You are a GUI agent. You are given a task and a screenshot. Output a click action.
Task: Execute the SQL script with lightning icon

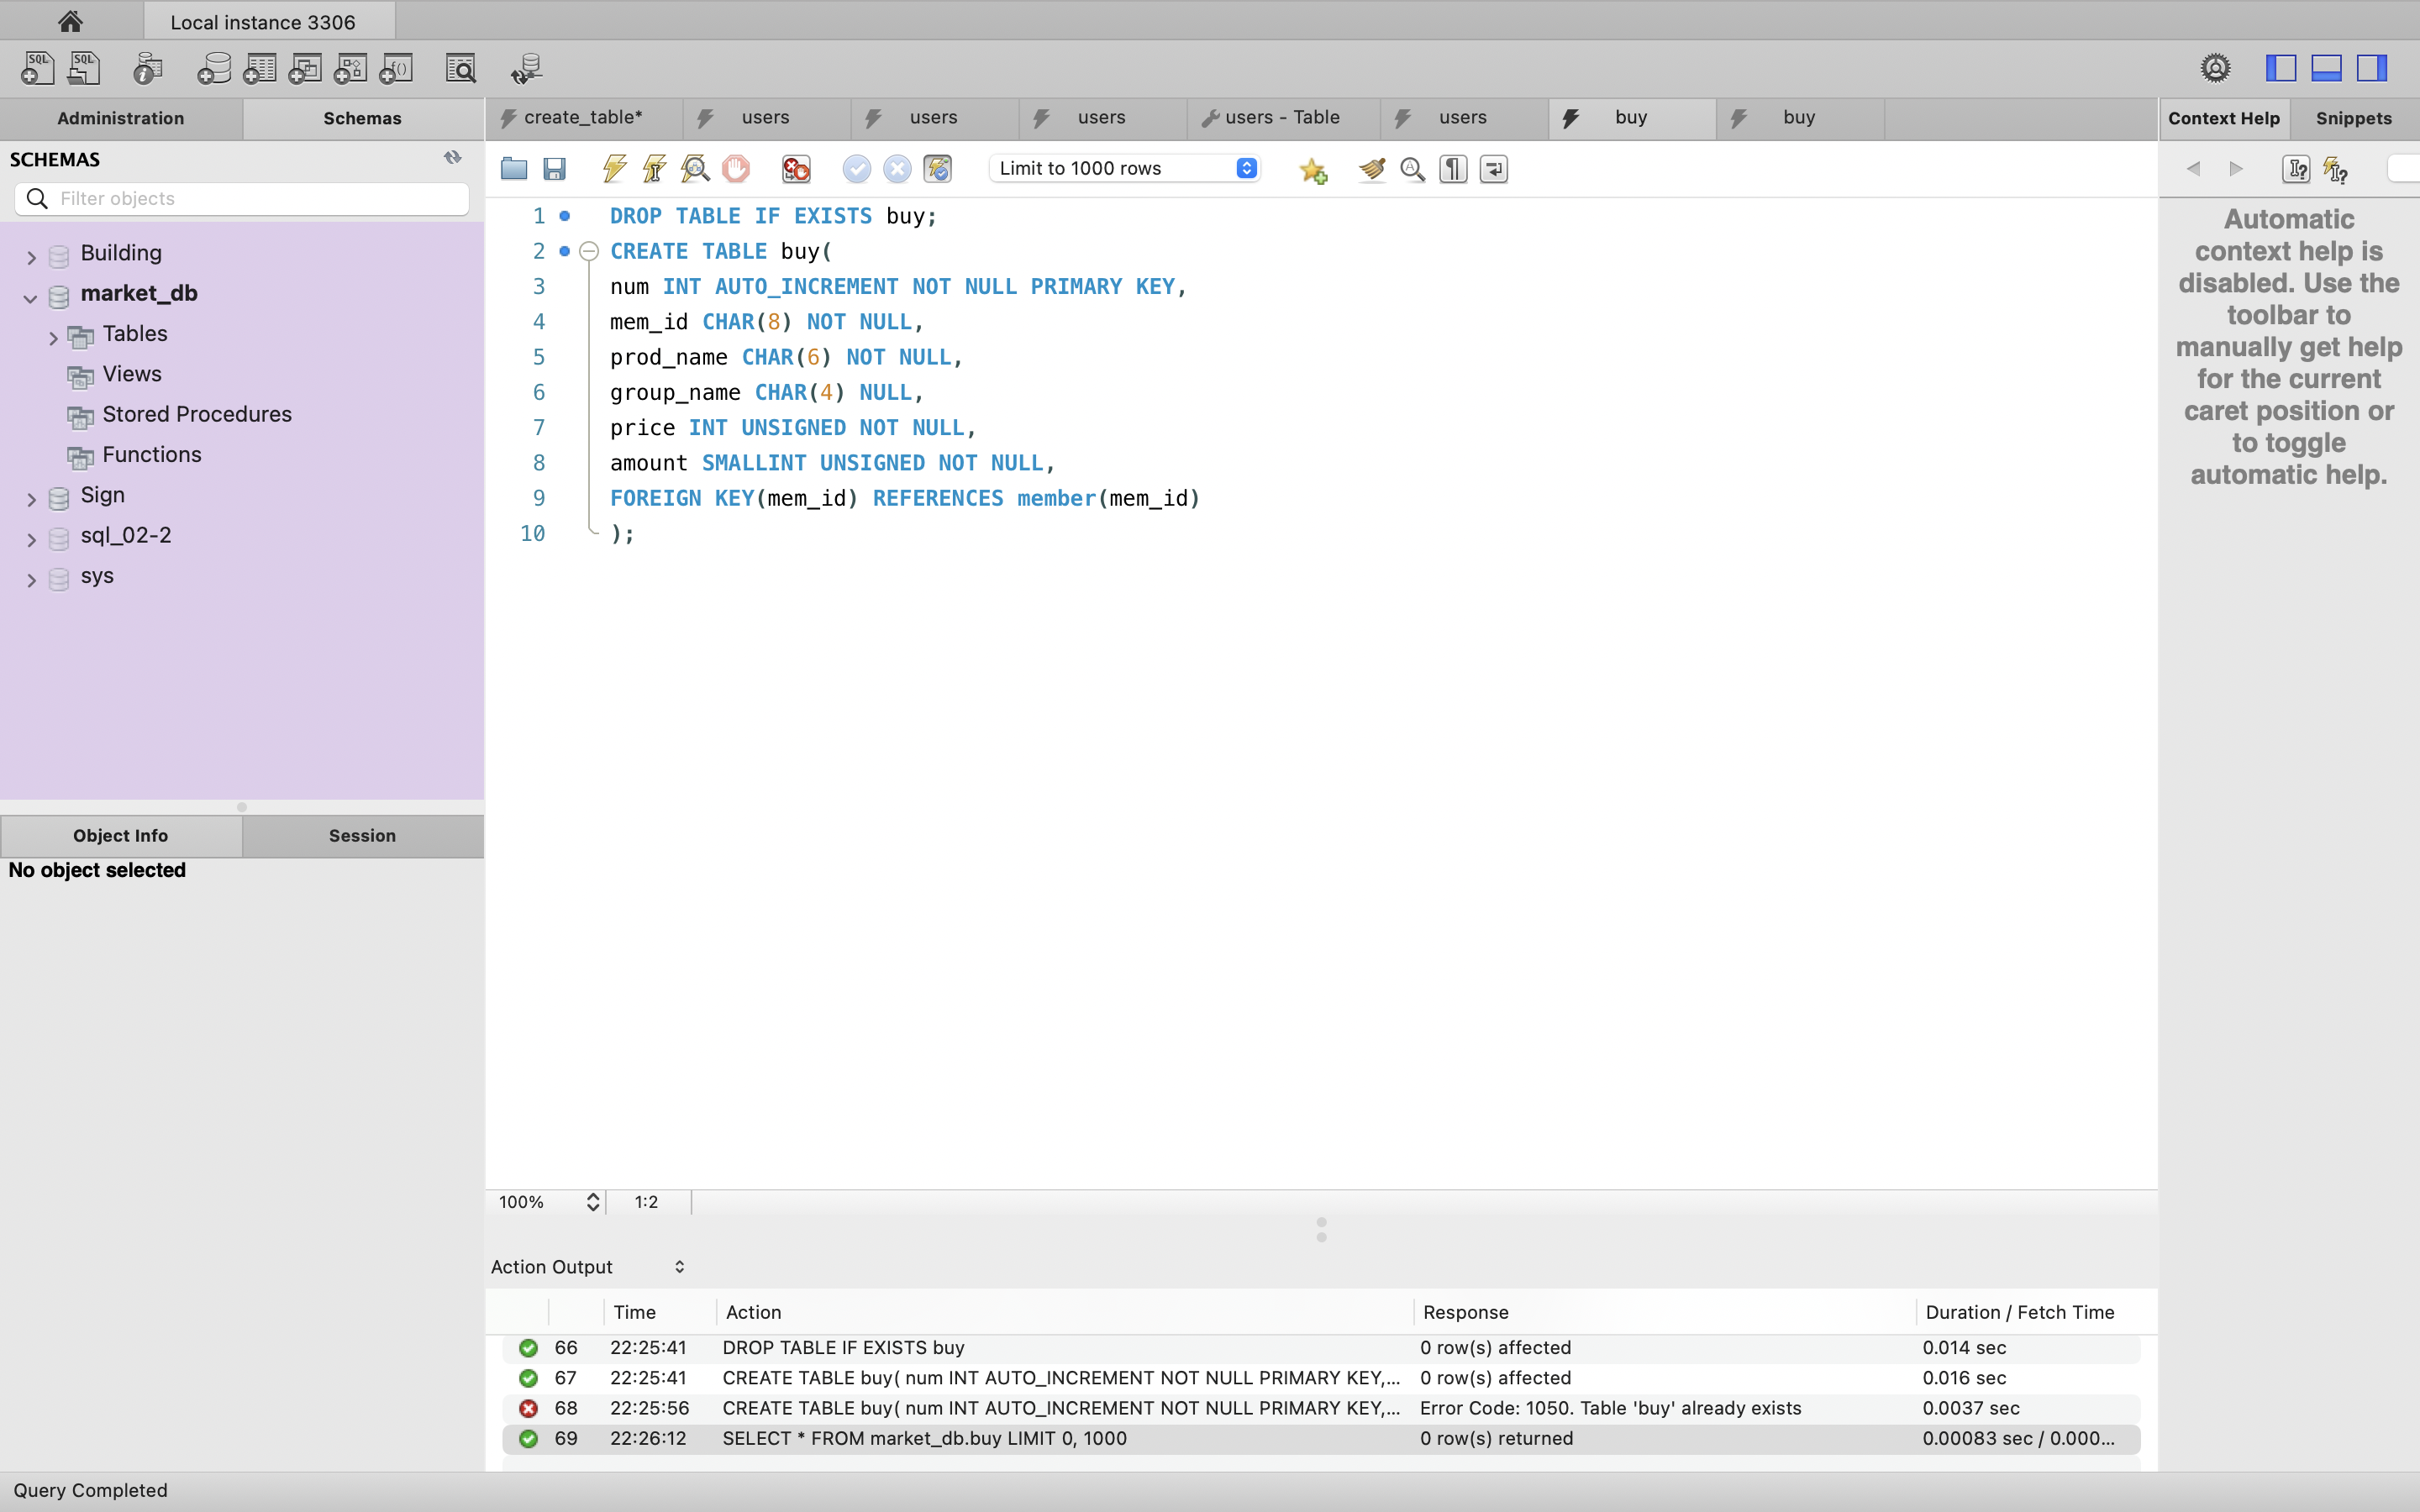(x=614, y=169)
